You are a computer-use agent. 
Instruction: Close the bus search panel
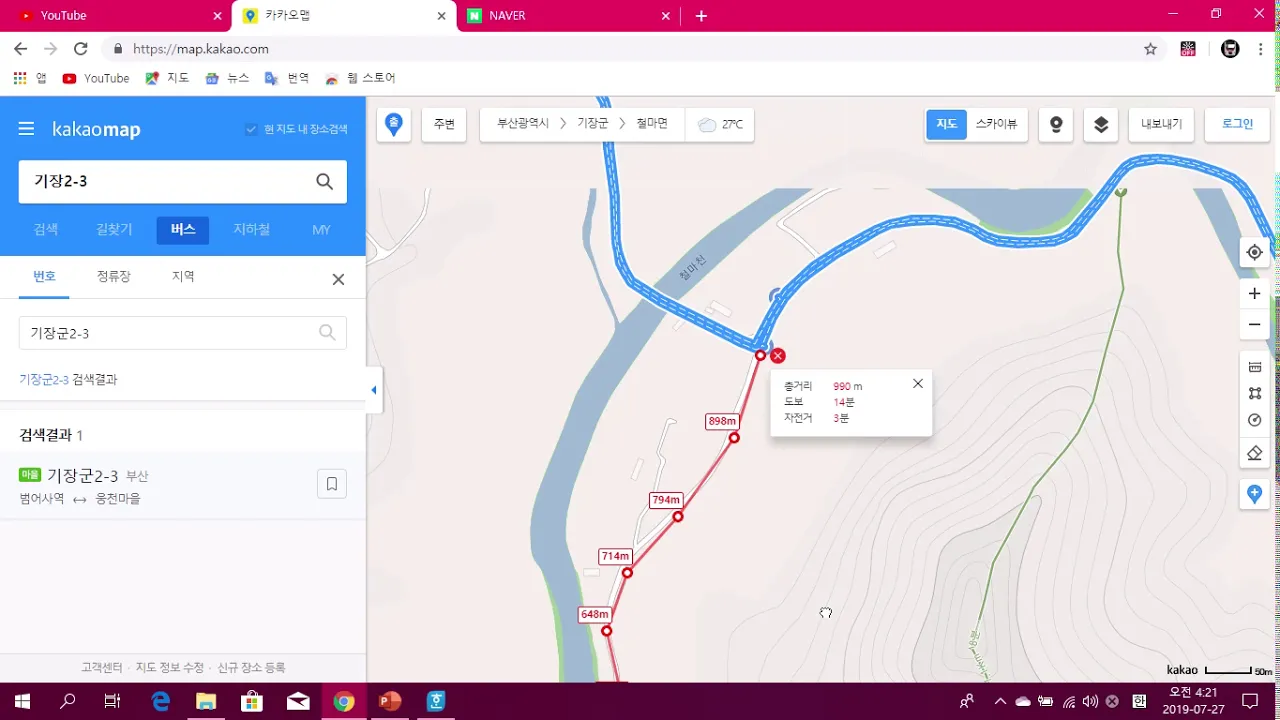point(338,279)
